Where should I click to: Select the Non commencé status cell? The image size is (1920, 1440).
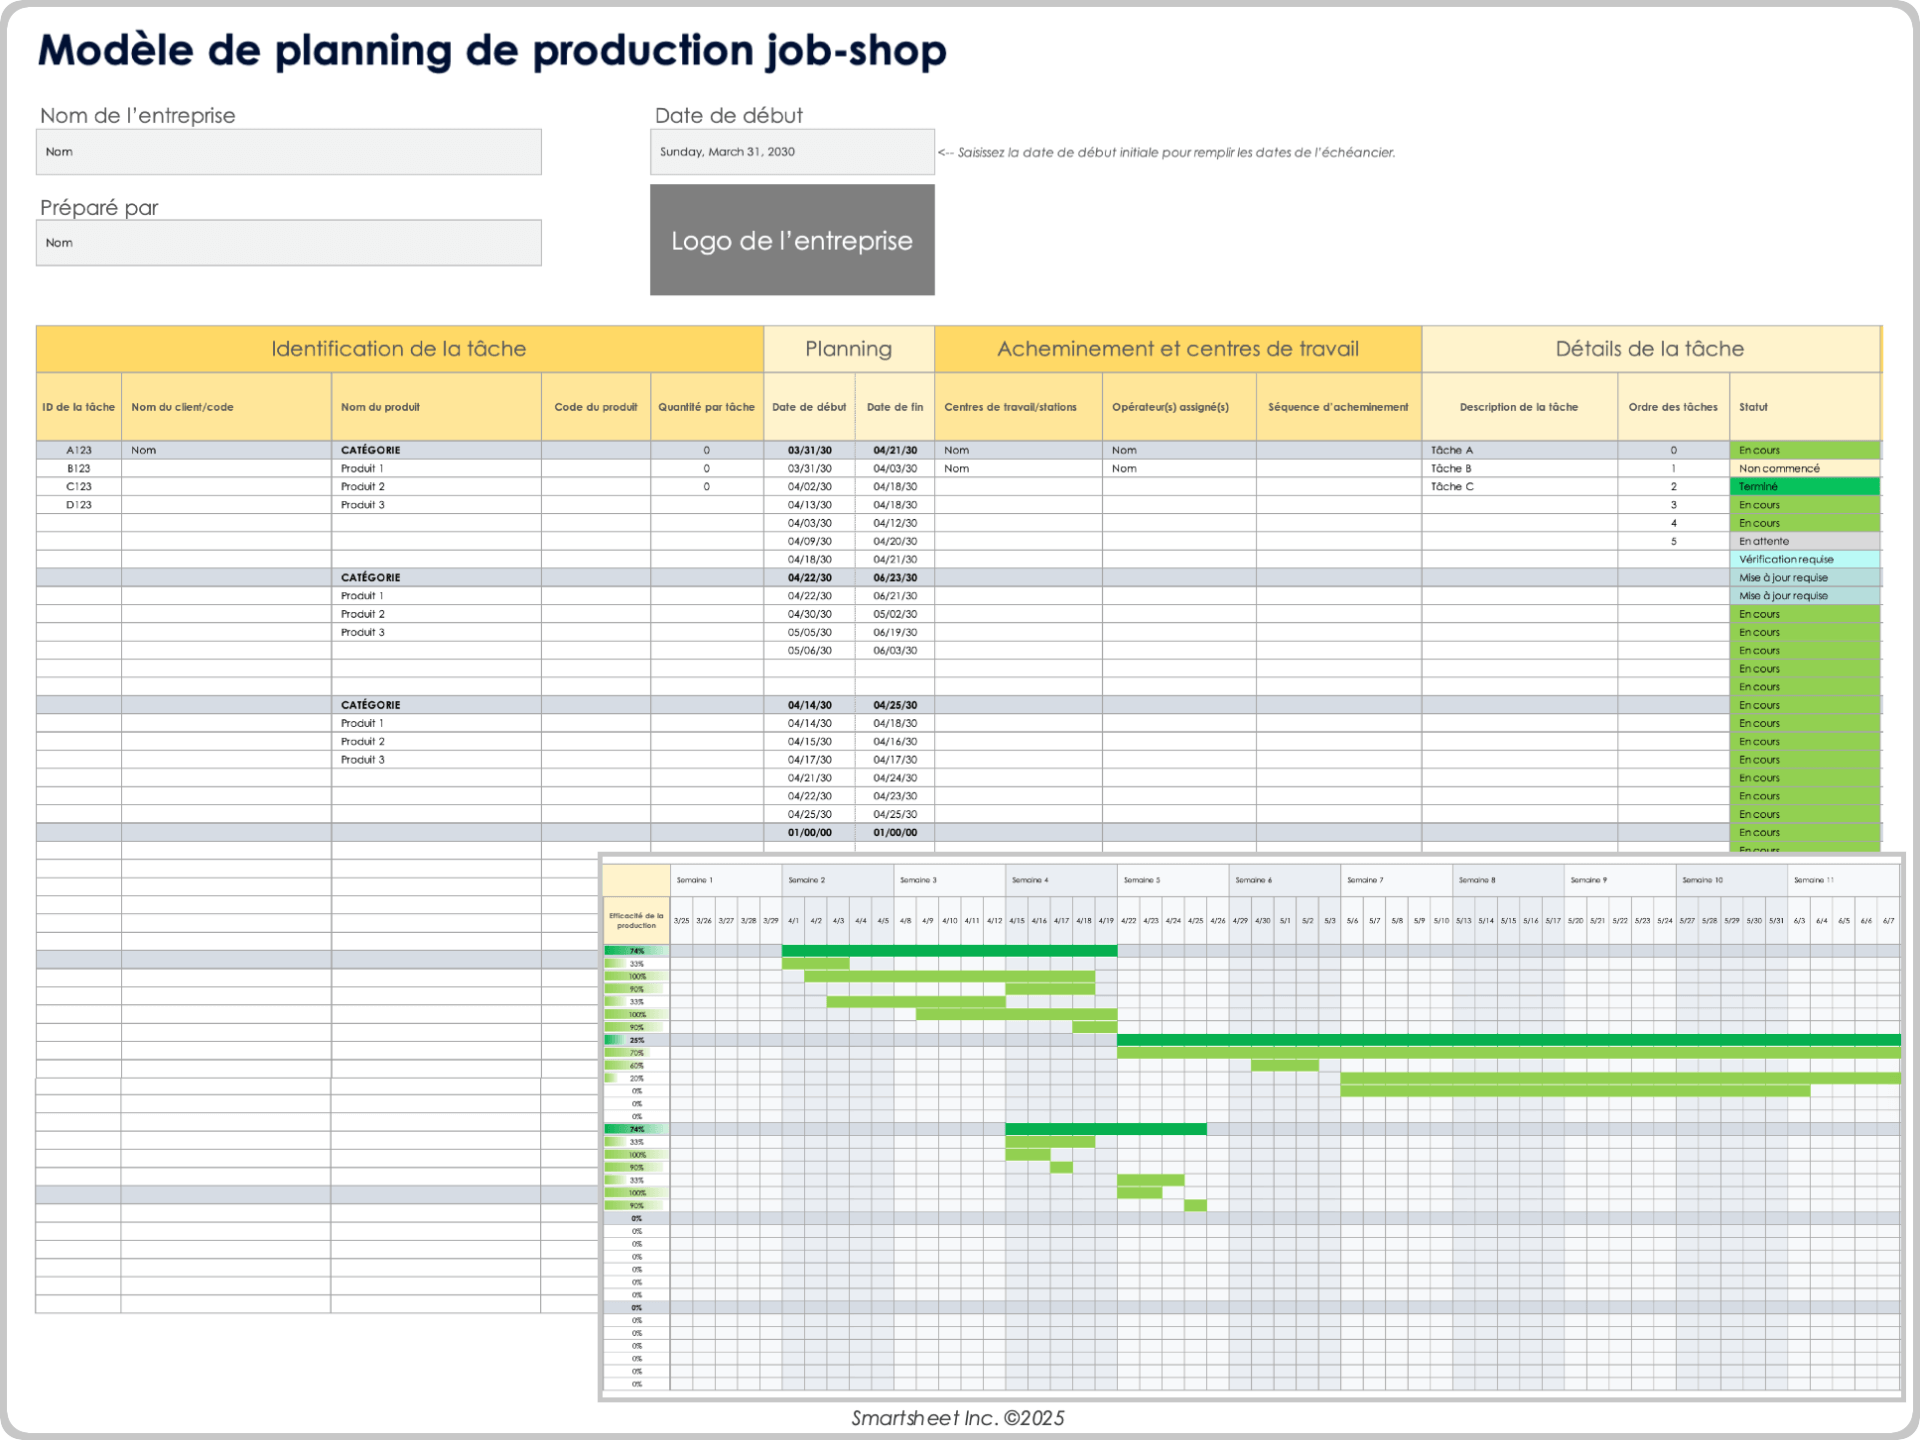click(1805, 467)
